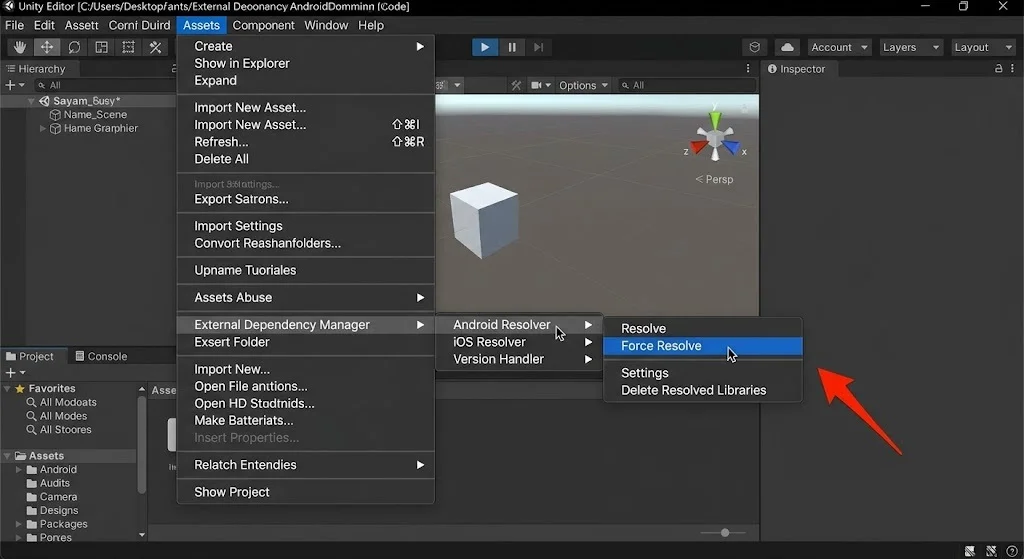Open Relatch Entendies submenu
The height and width of the screenshot is (559, 1024).
click(x=306, y=465)
